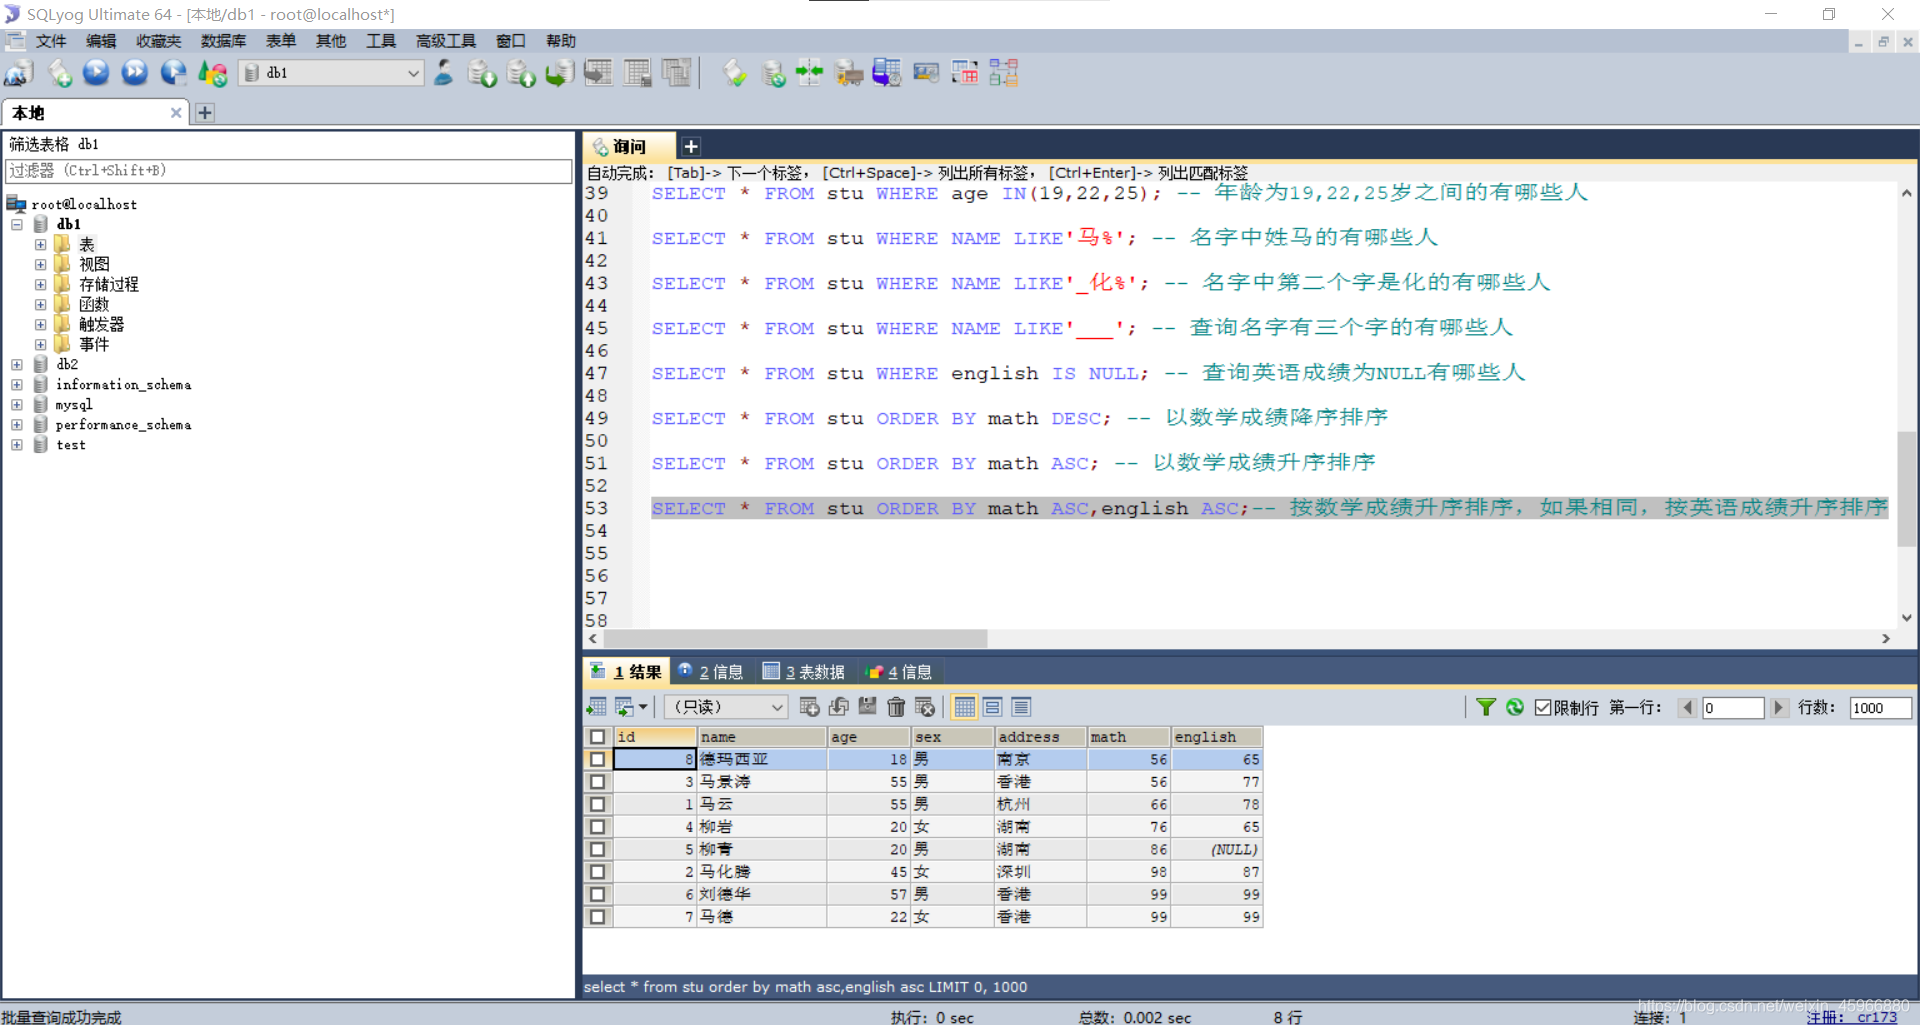Check the row checkbox for 柳岩
Screen dimensions: 1920x1025
click(597, 827)
